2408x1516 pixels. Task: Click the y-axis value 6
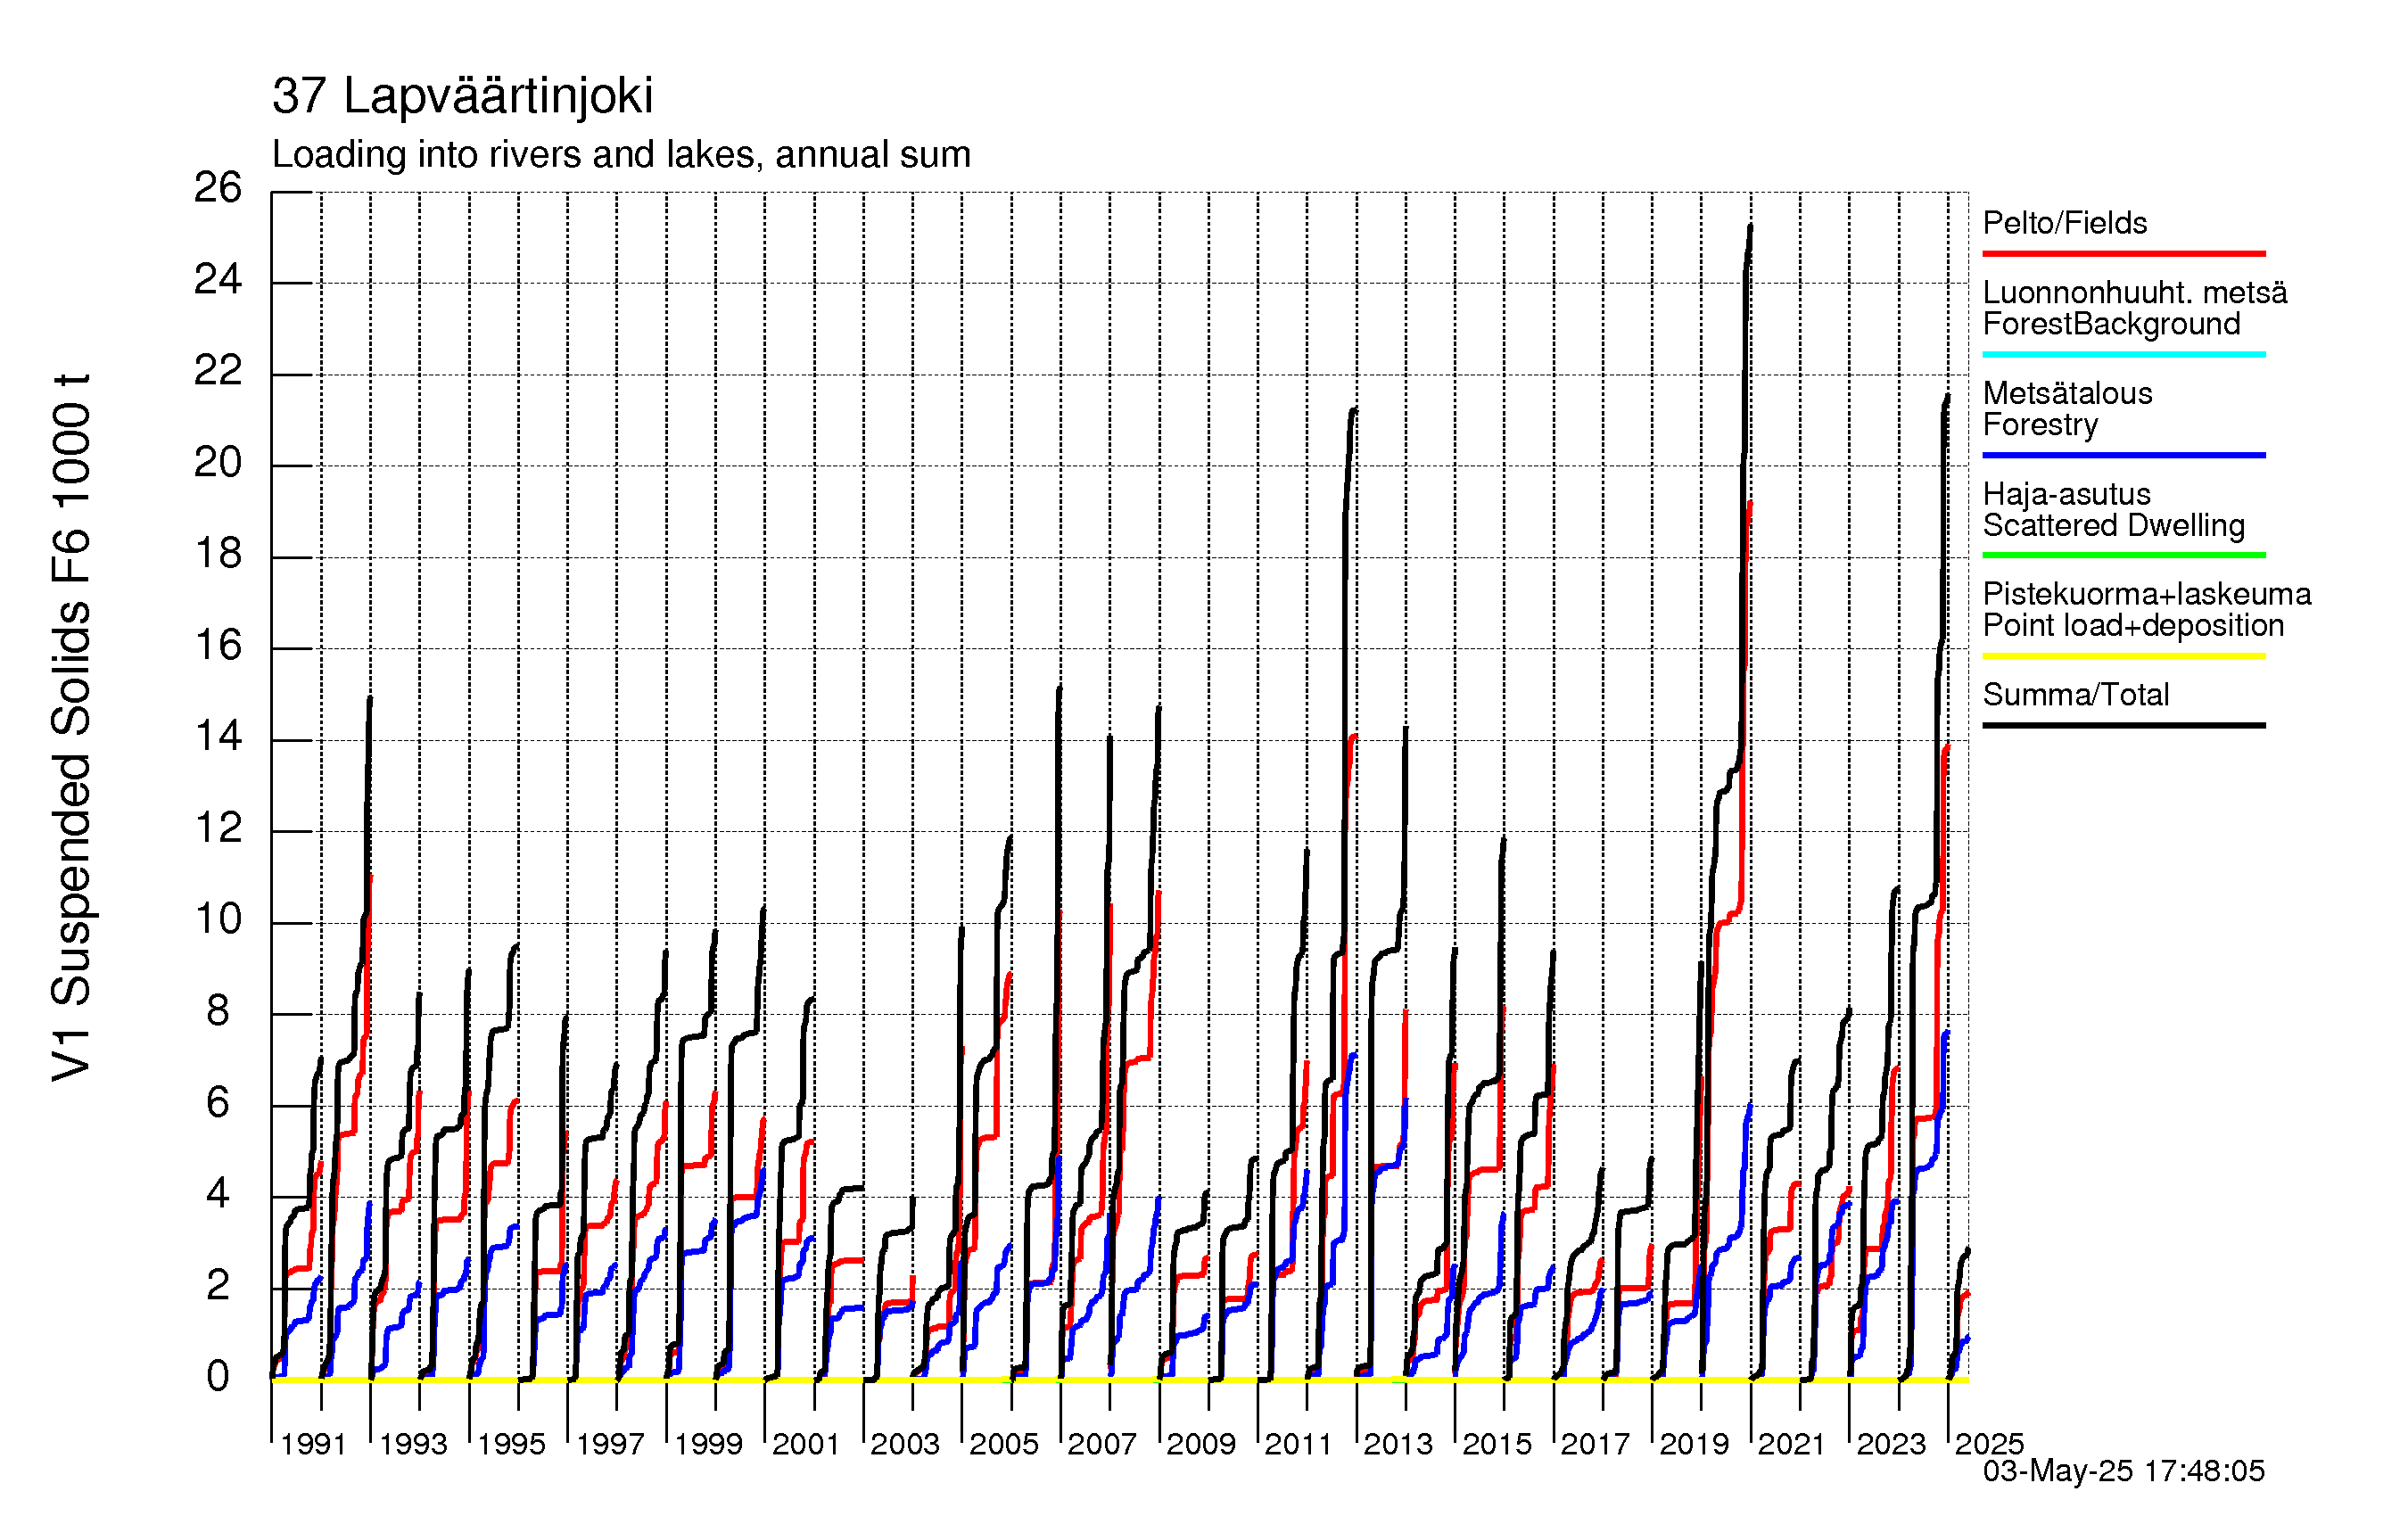click(x=218, y=1103)
